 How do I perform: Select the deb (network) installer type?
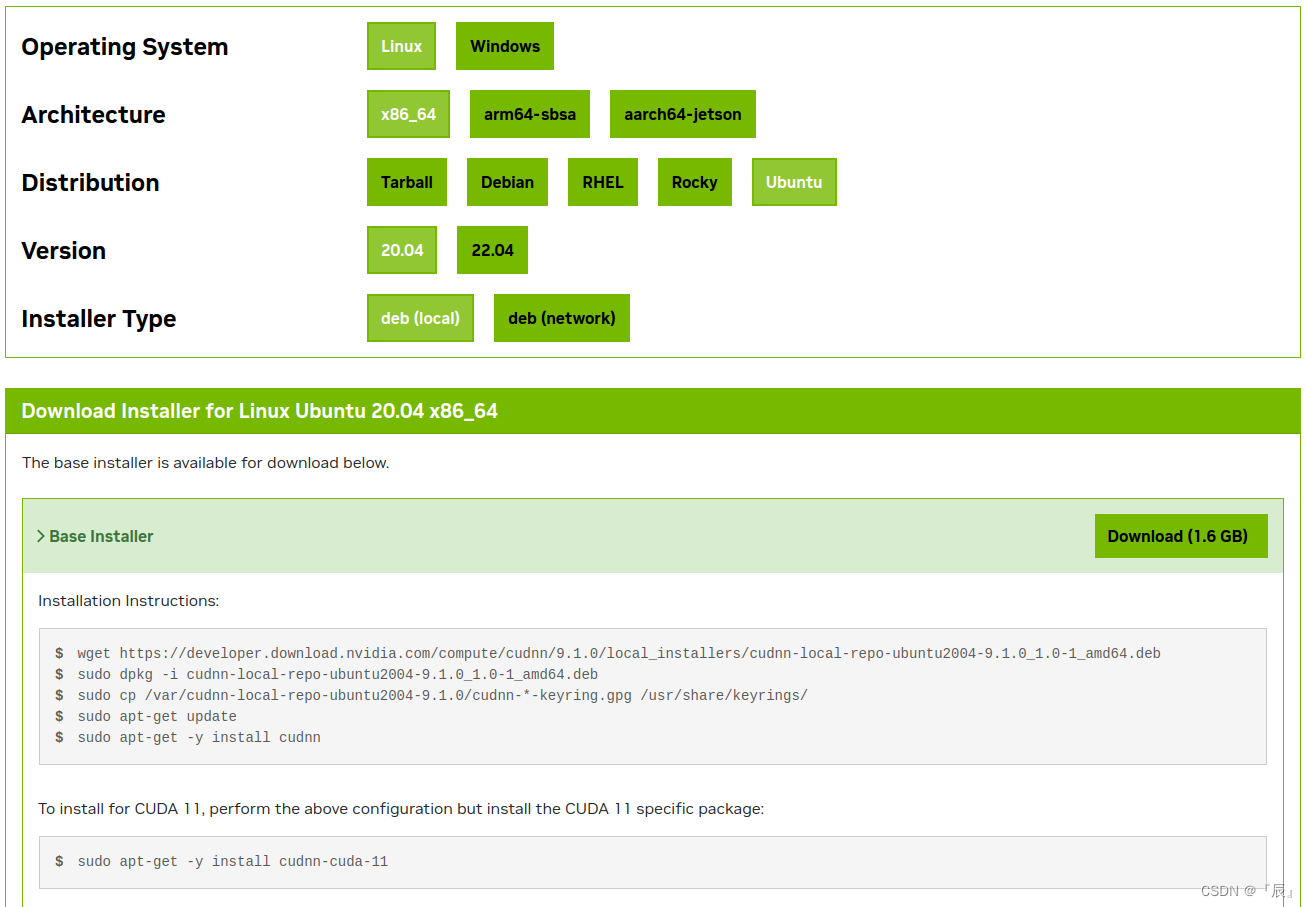point(561,317)
